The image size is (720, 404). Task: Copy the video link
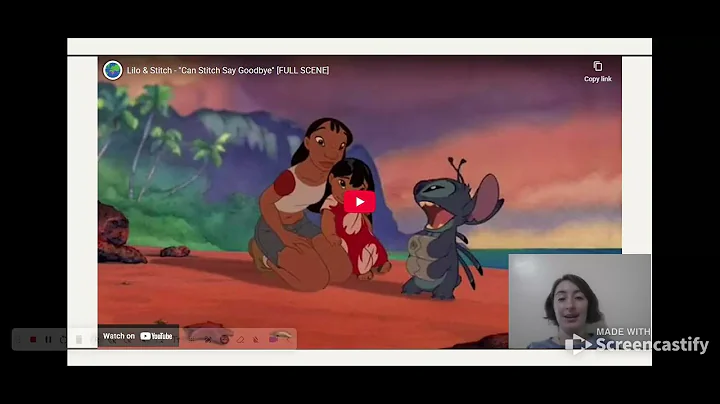[x=597, y=72]
